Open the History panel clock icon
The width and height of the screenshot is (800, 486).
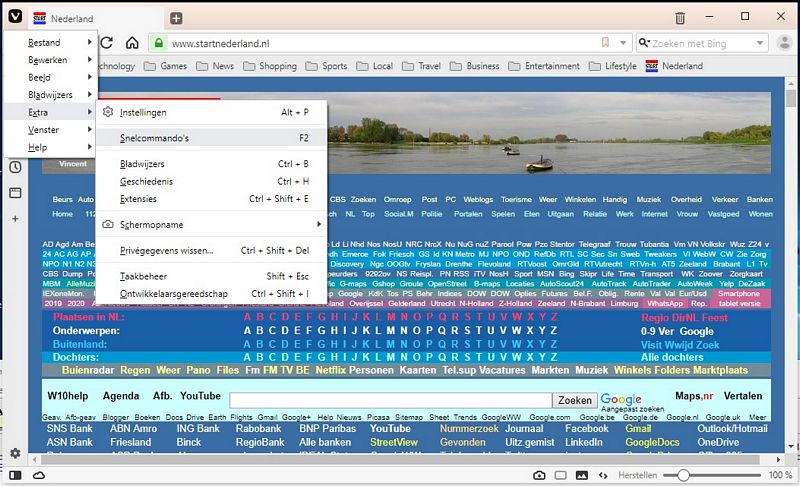15,167
